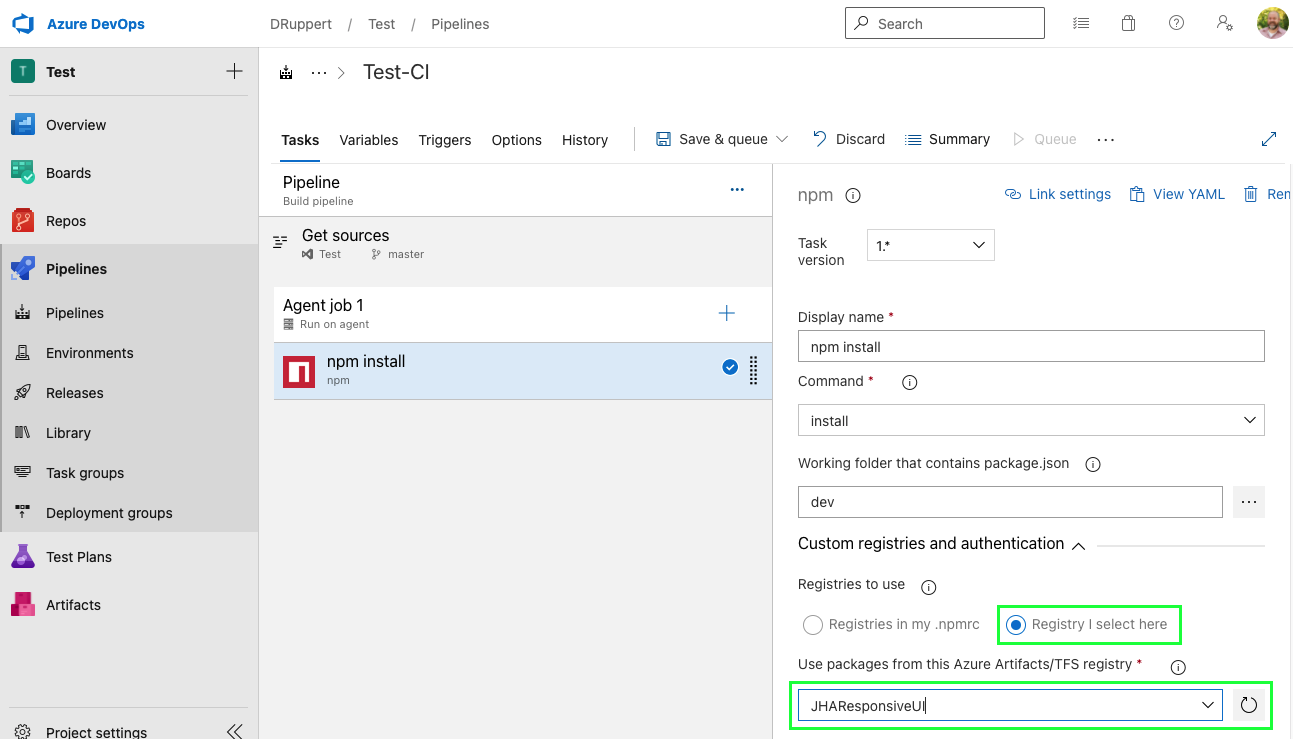Switch to the Variables tab
This screenshot has width=1293, height=739.
pos(368,140)
